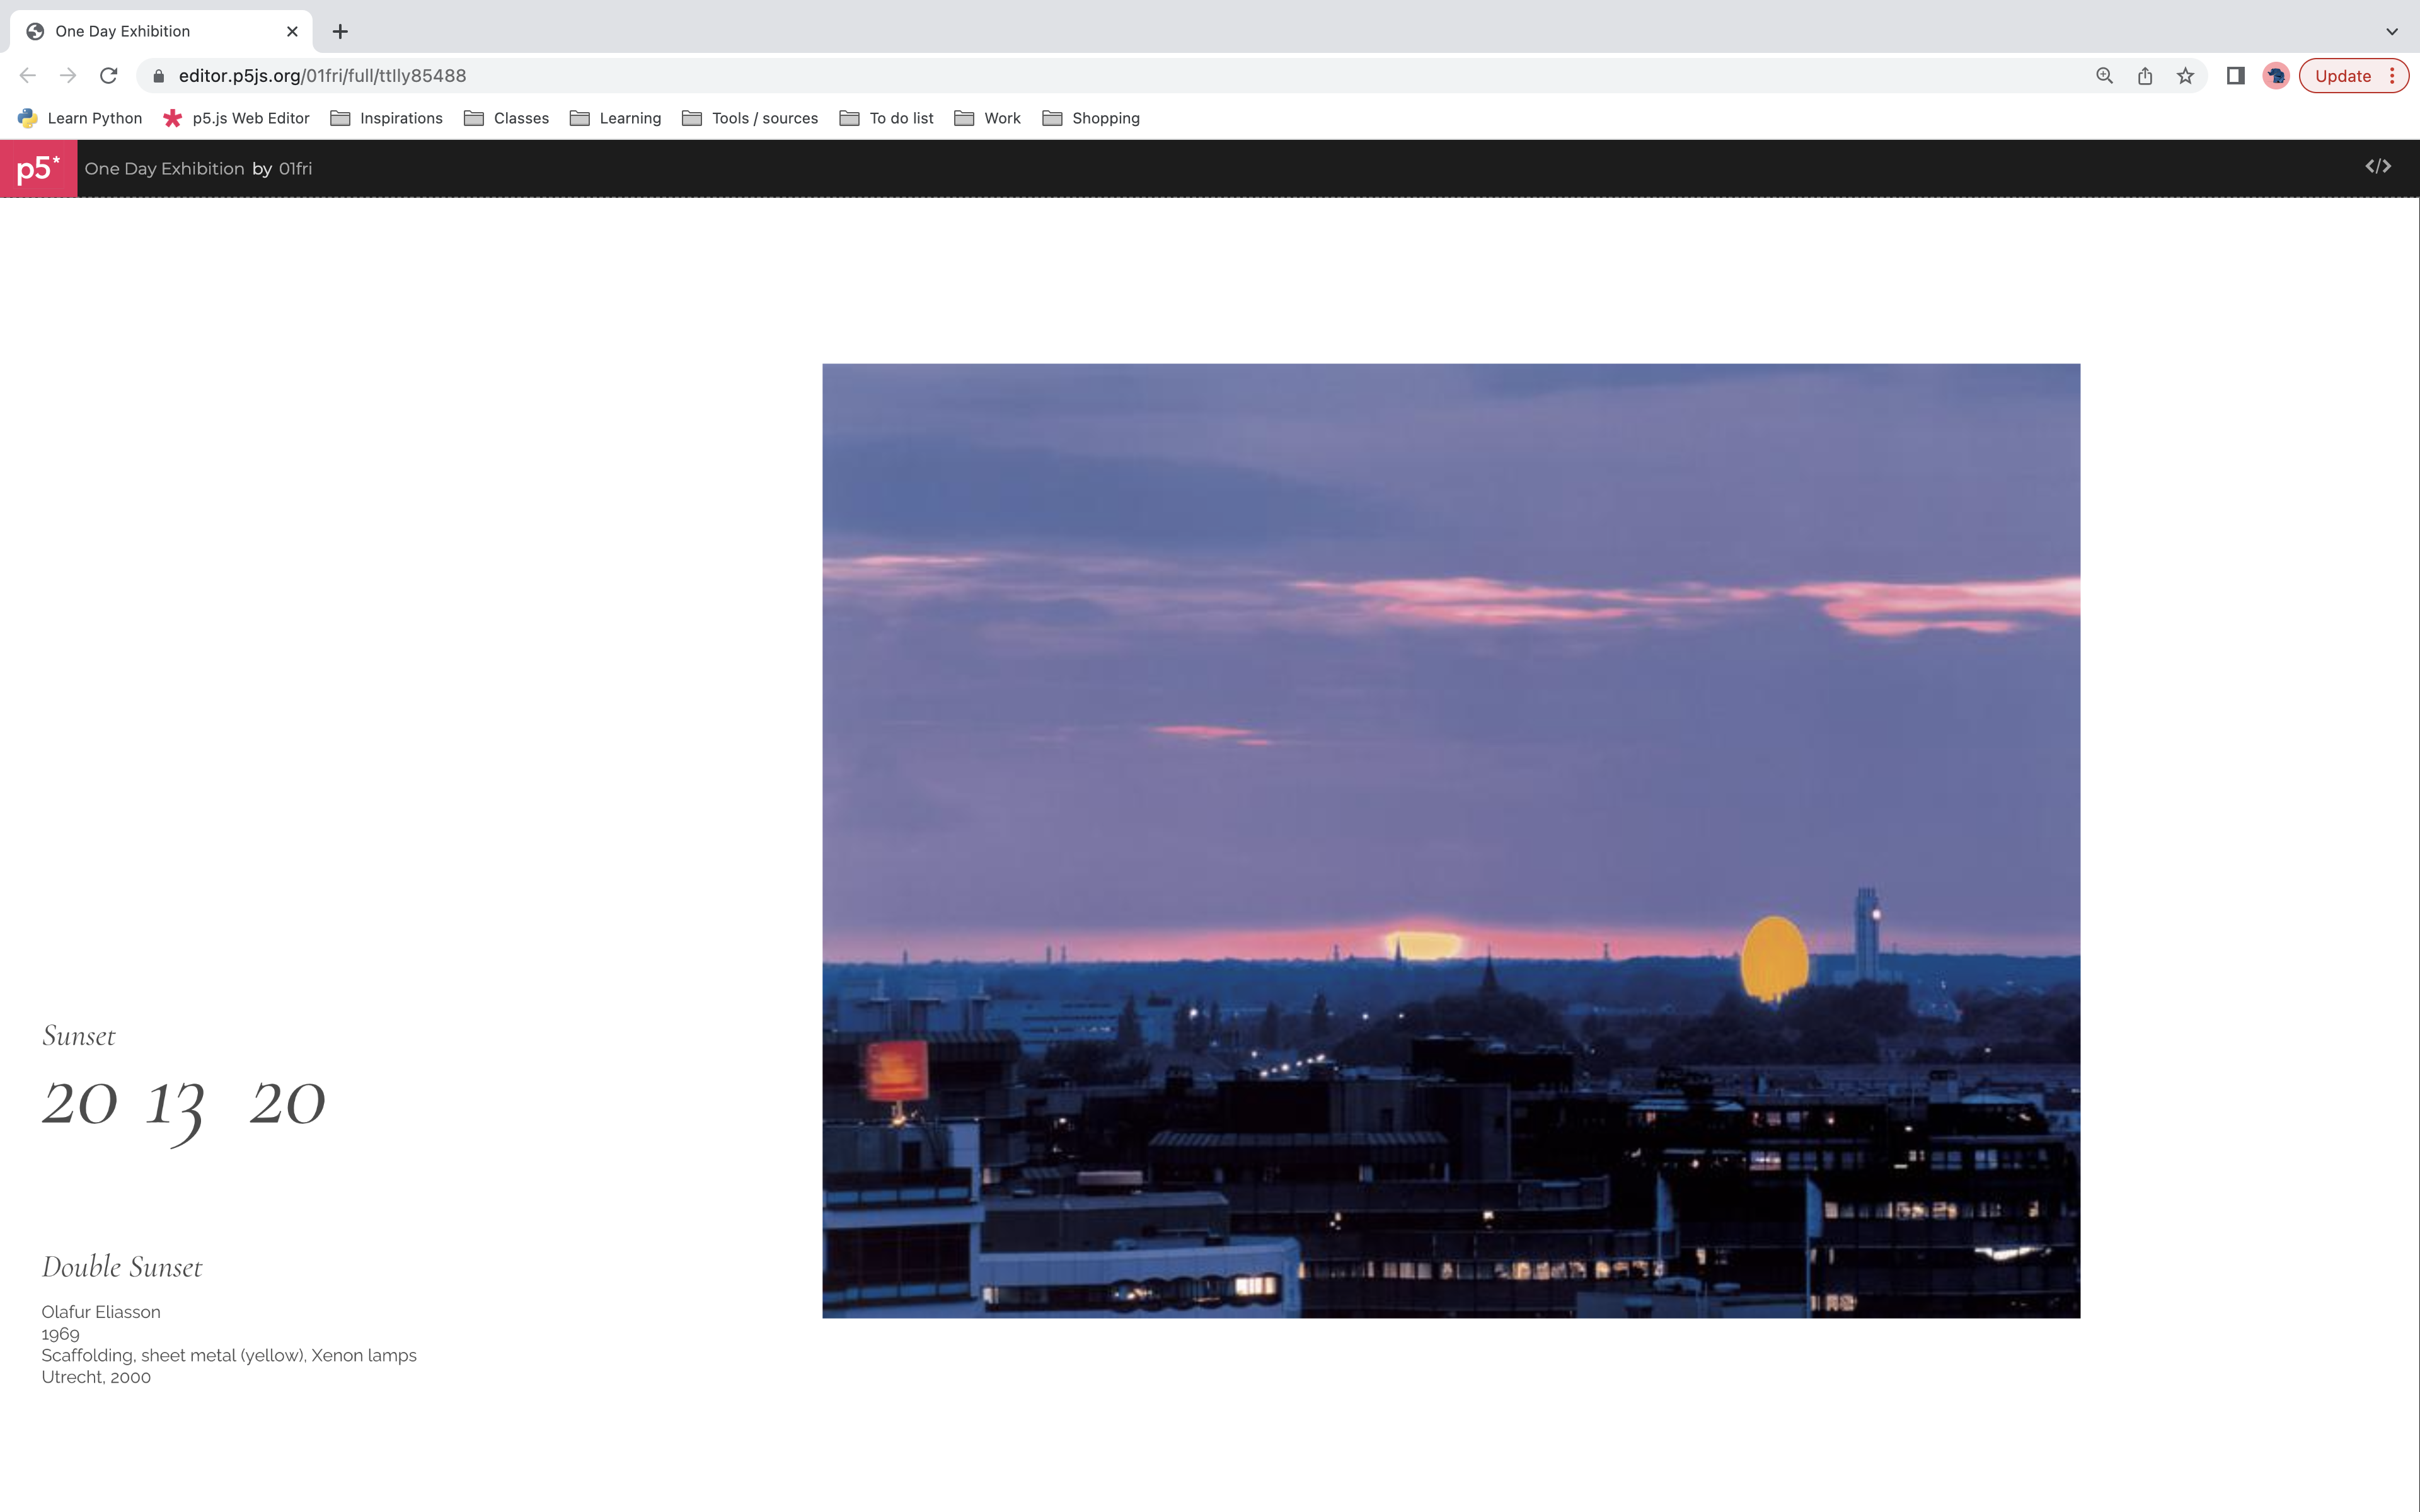Reload the page with refresh icon

click(109, 76)
